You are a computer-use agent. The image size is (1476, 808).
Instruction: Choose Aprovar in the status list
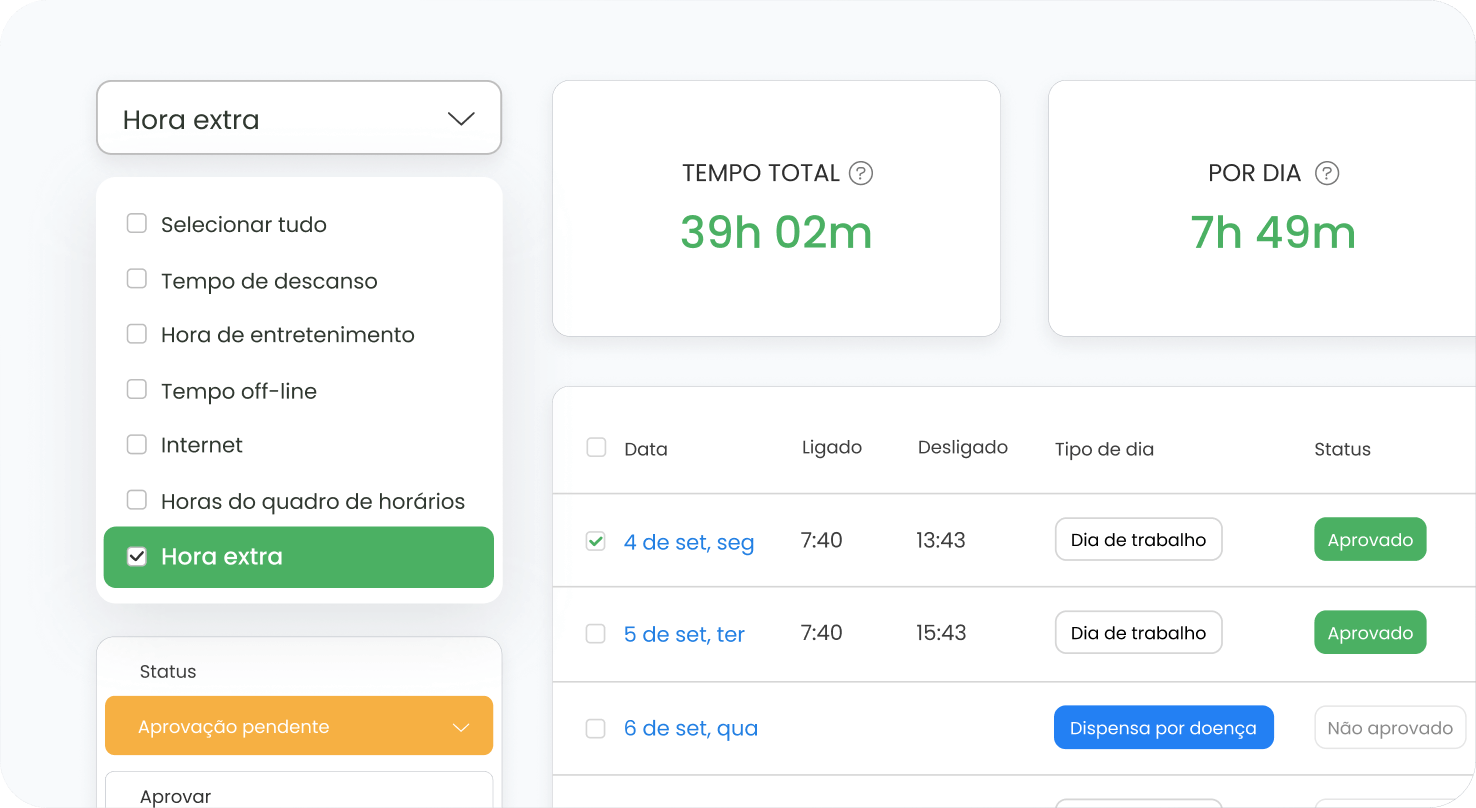[176, 796]
